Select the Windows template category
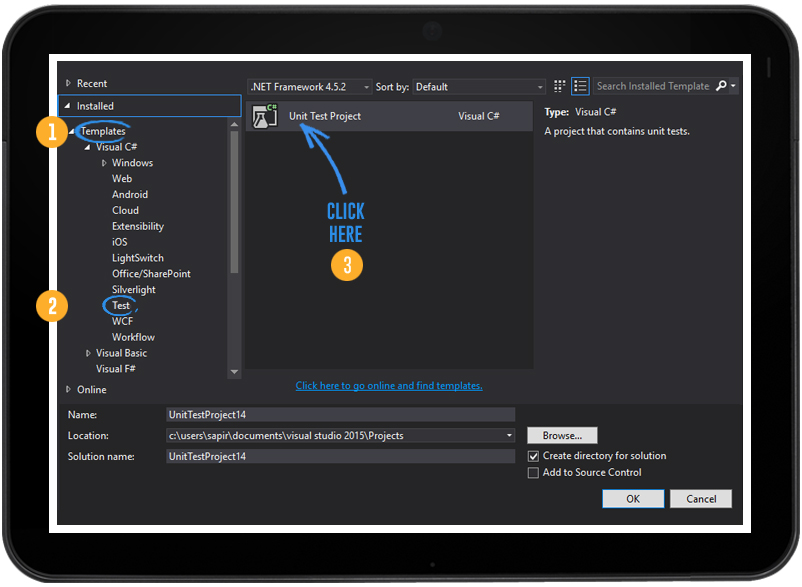 [x=132, y=163]
